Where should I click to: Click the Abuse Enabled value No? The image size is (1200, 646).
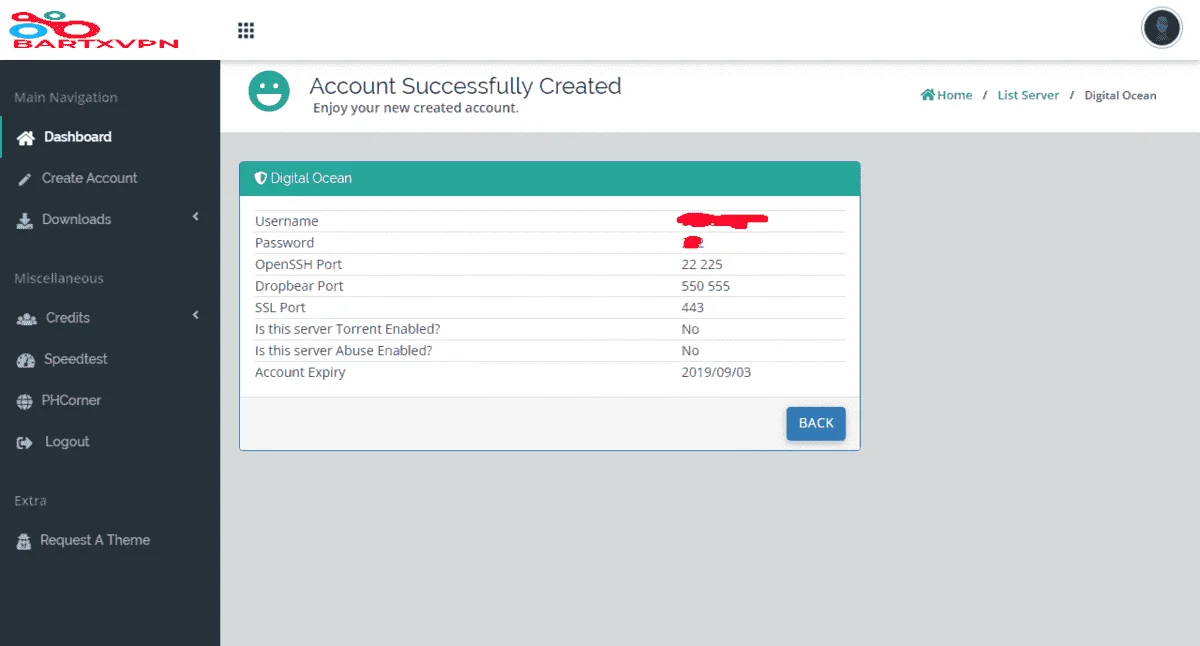pos(690,351)
